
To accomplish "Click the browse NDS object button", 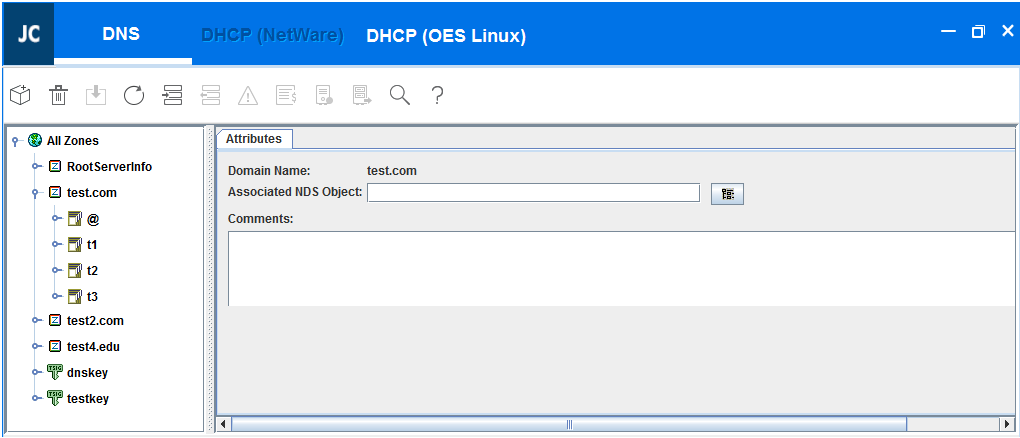I will (x=727, y=194).
